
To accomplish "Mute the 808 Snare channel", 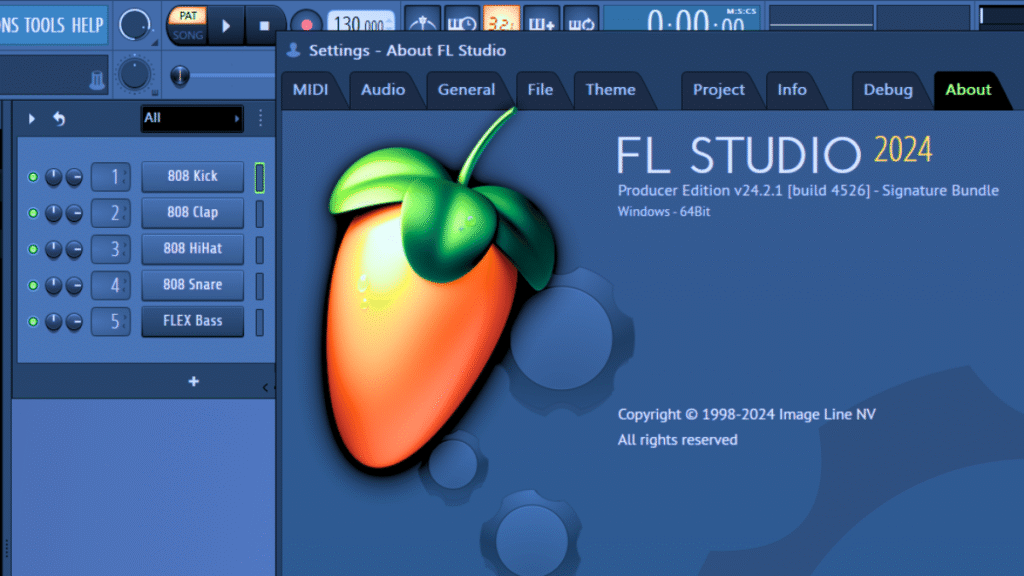I will tap(33, 285).
